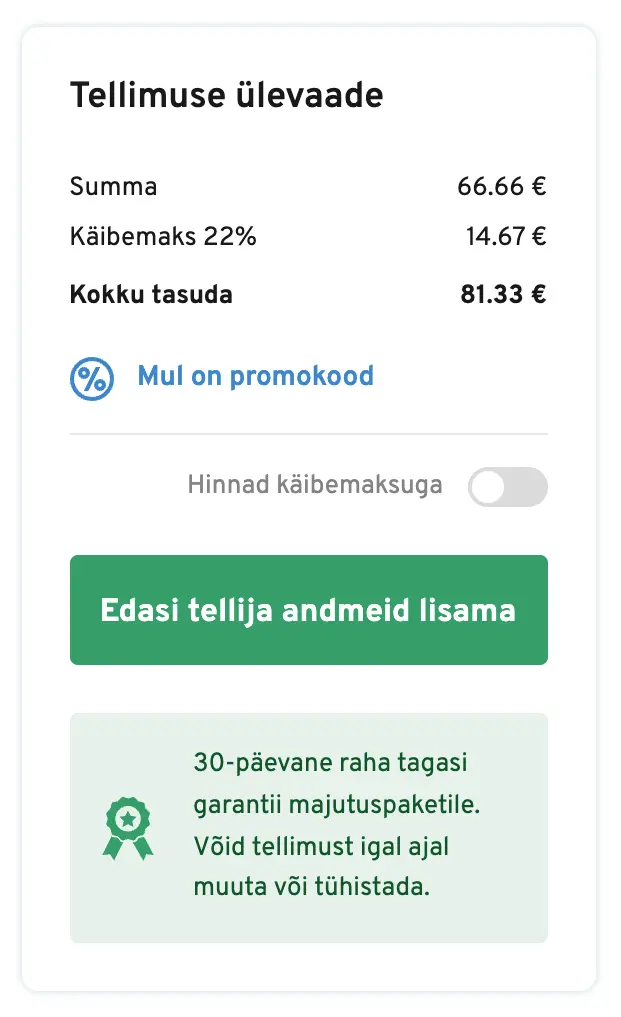Click the green guarantee ribbon badge icon
The image size is (621, 1017).
[128, 827]
